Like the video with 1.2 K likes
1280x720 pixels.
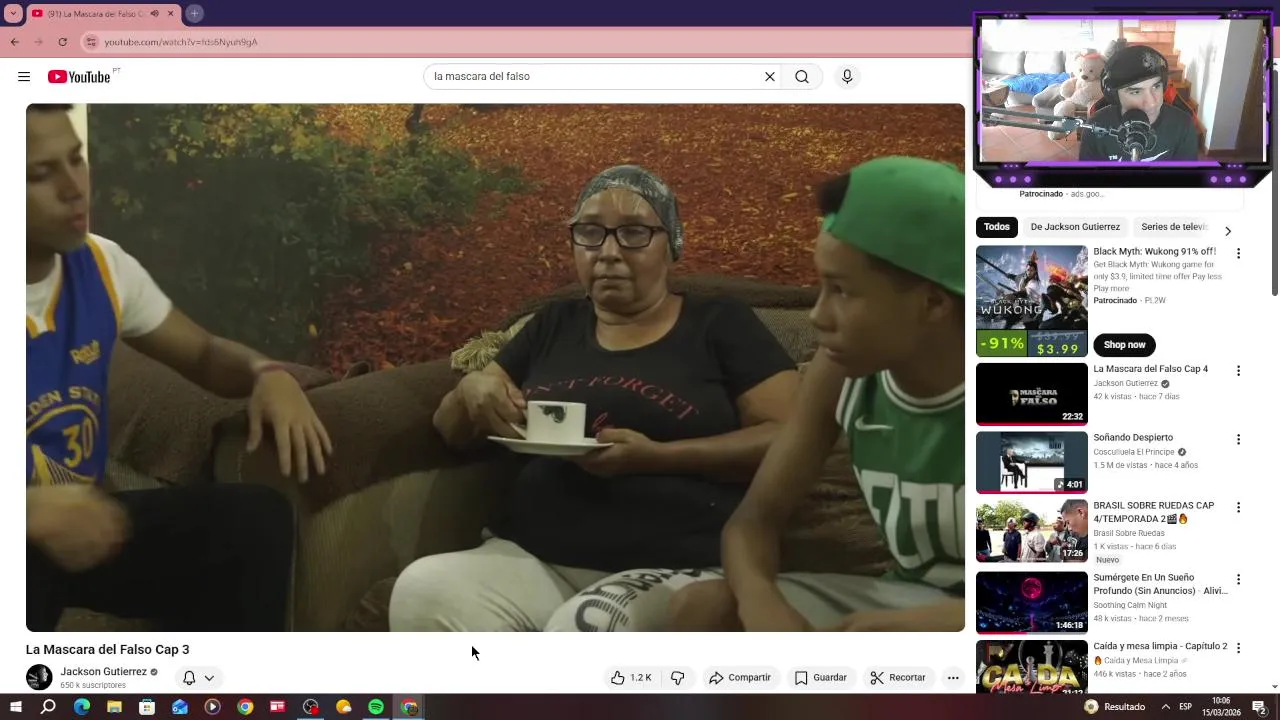(x=631, y=678)
